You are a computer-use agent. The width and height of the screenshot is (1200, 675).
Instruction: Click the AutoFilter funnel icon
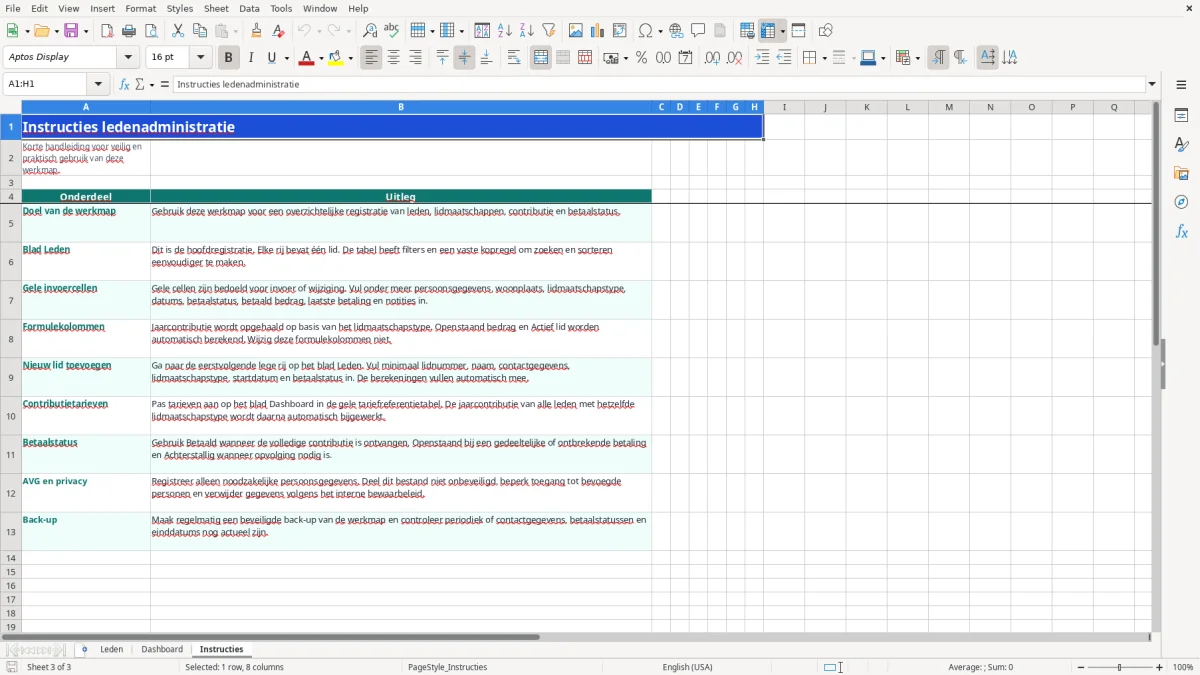click(548, 31)
